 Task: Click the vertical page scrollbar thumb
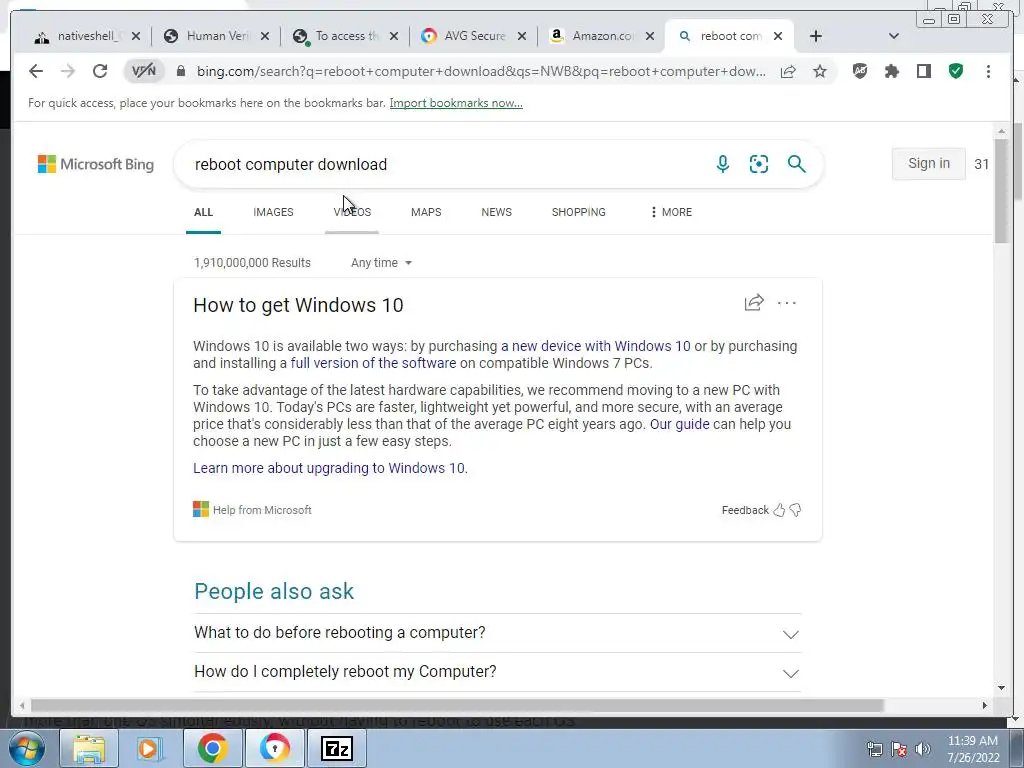pyautogui.click(x=1002, y=192)
